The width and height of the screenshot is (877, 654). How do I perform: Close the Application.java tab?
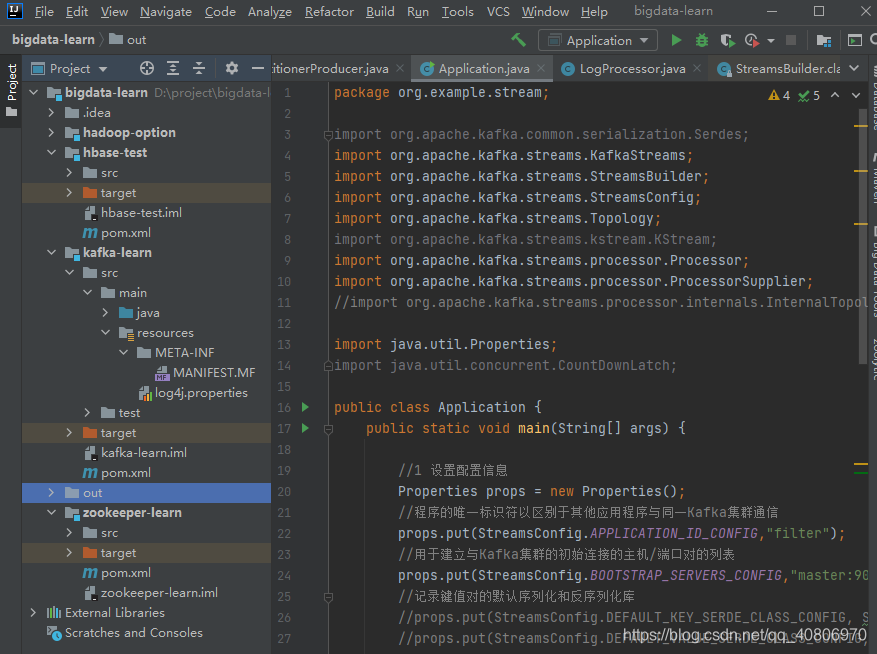(x=541, y=68)
